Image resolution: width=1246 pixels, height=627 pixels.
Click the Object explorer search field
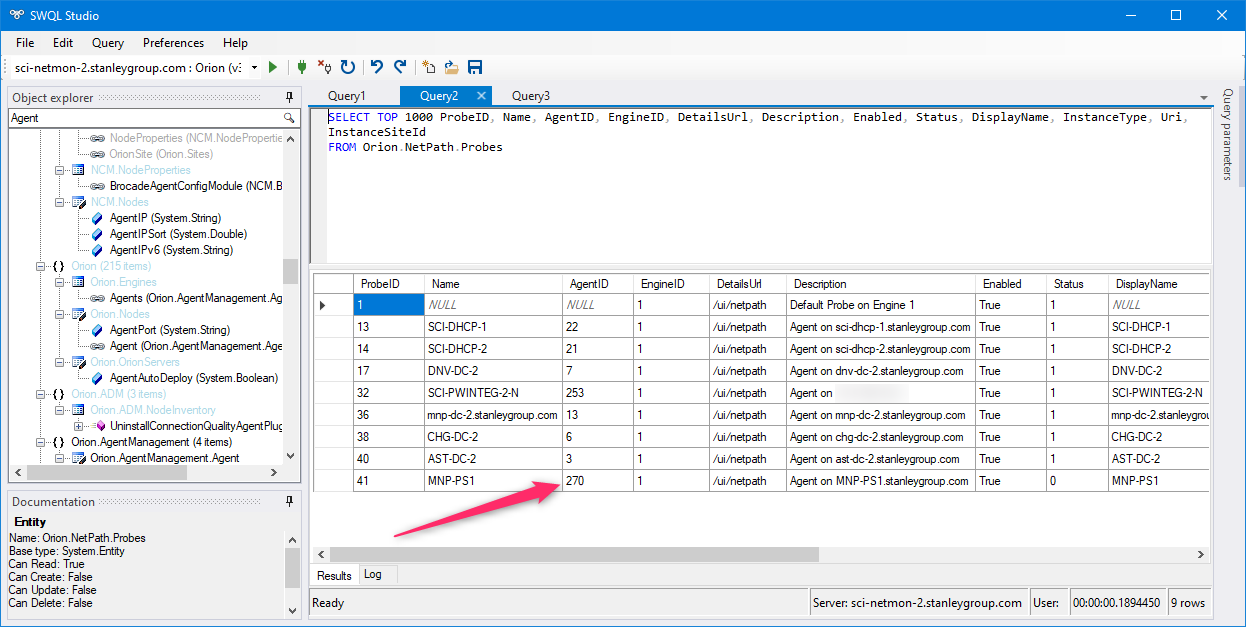pos(144,118)
